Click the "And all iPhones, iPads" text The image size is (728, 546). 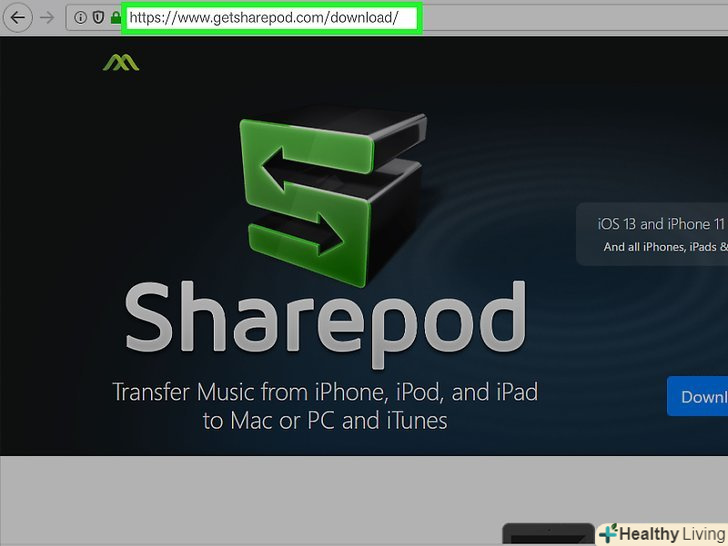tap(665, 247)
